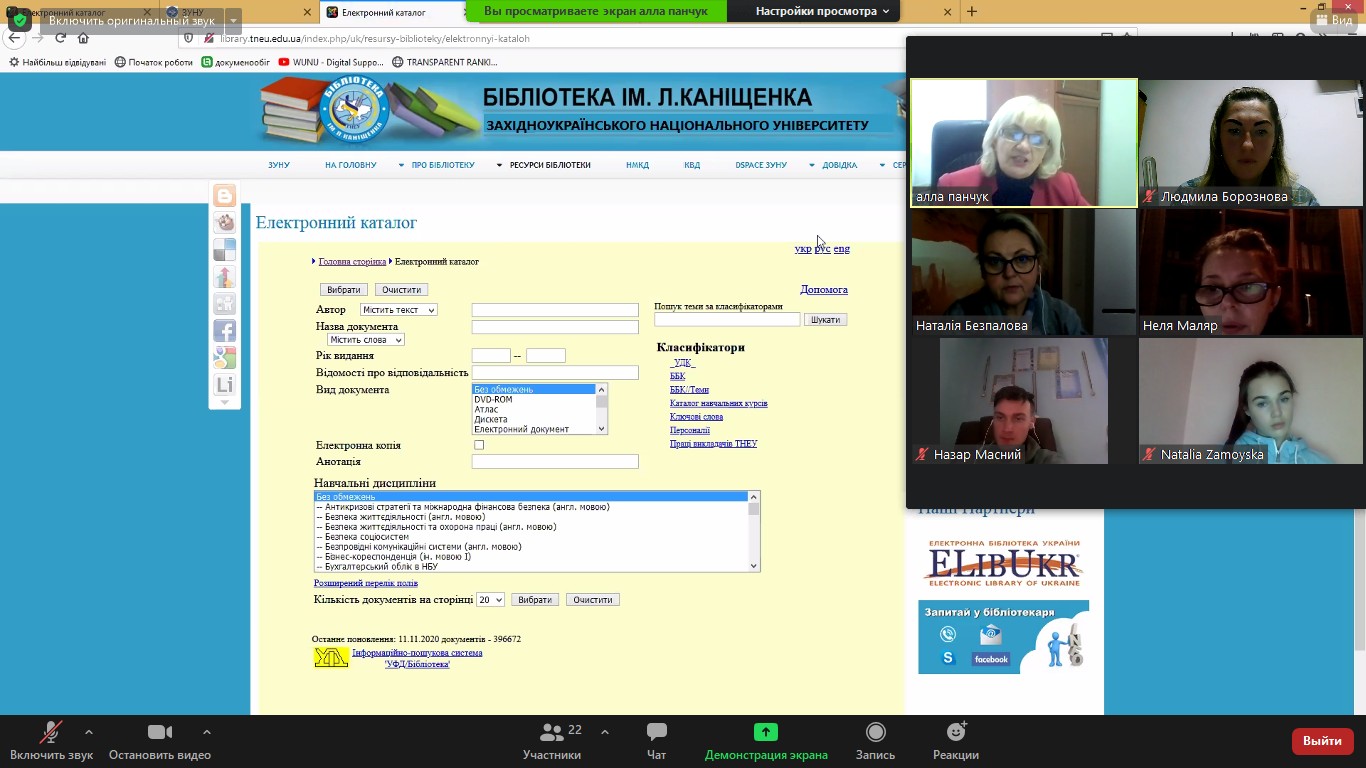This screenshot has width=1366, height=768.
Task: Tick the Електронна копія checkbox
Action: 479,445
